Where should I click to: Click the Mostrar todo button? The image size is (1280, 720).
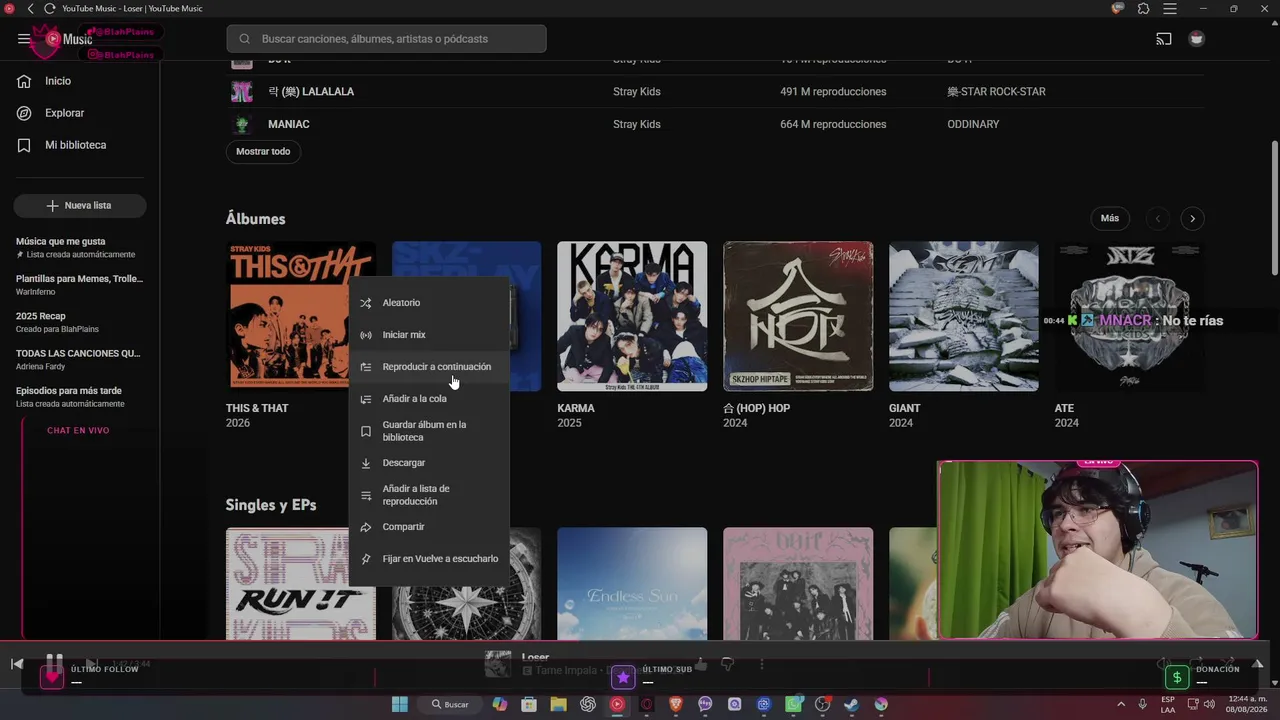(x=263, y=152)
